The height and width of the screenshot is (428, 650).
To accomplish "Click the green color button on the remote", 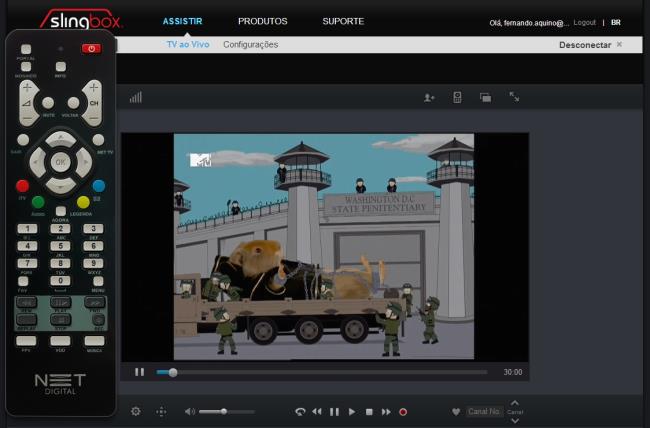I will click(38, 202).
